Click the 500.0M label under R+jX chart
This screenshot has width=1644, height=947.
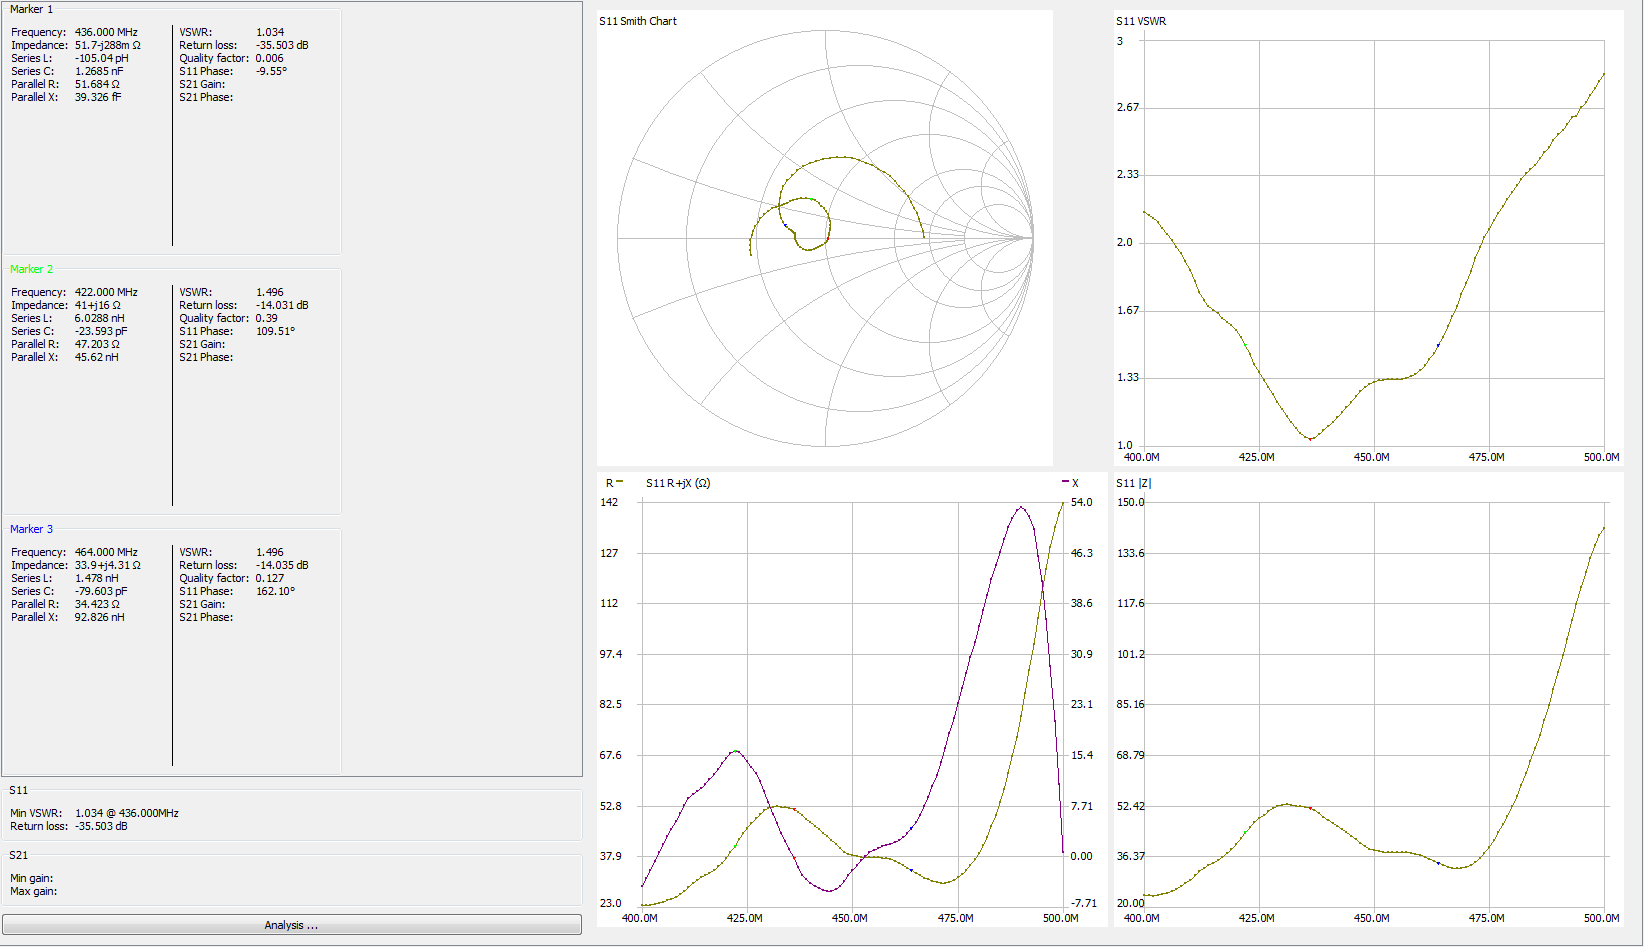point(1061,918)
